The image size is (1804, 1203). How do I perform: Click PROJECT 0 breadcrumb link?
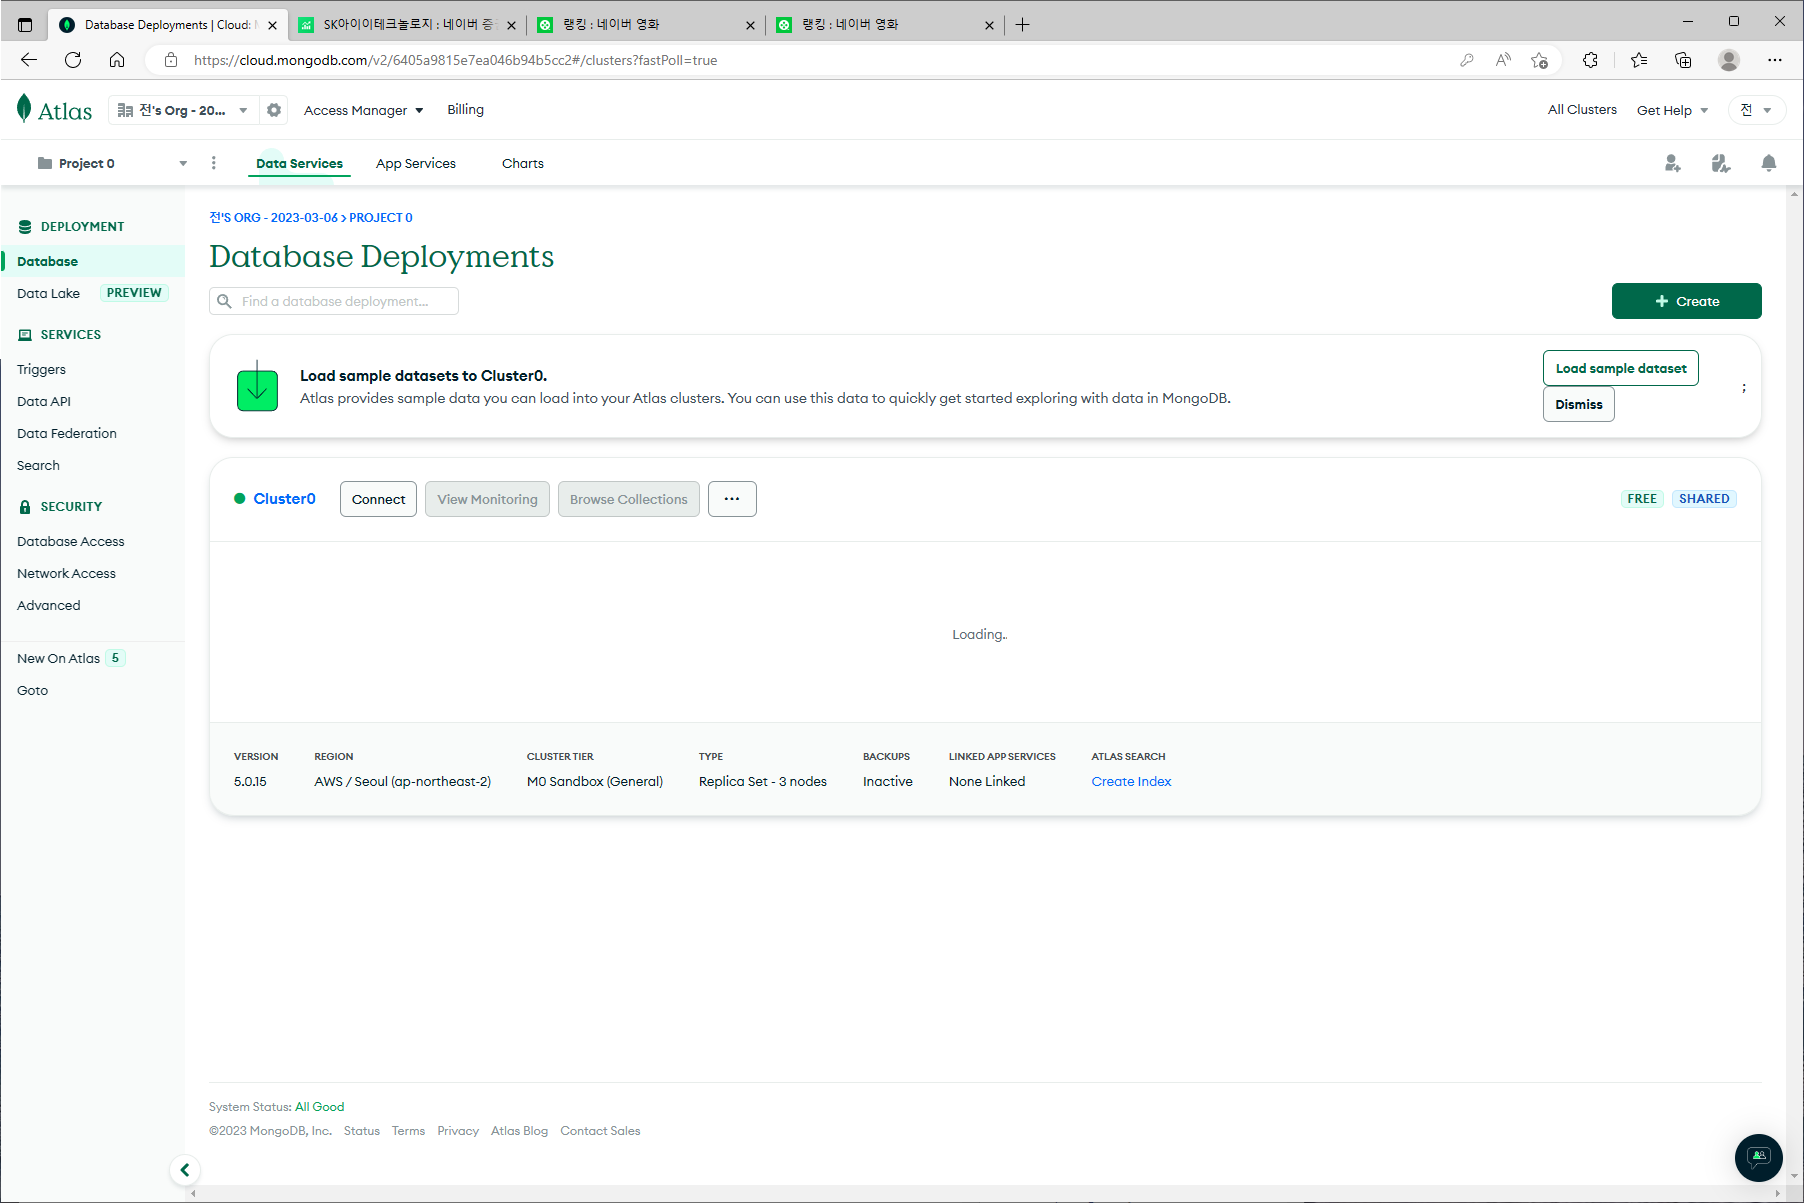point(380,217)
